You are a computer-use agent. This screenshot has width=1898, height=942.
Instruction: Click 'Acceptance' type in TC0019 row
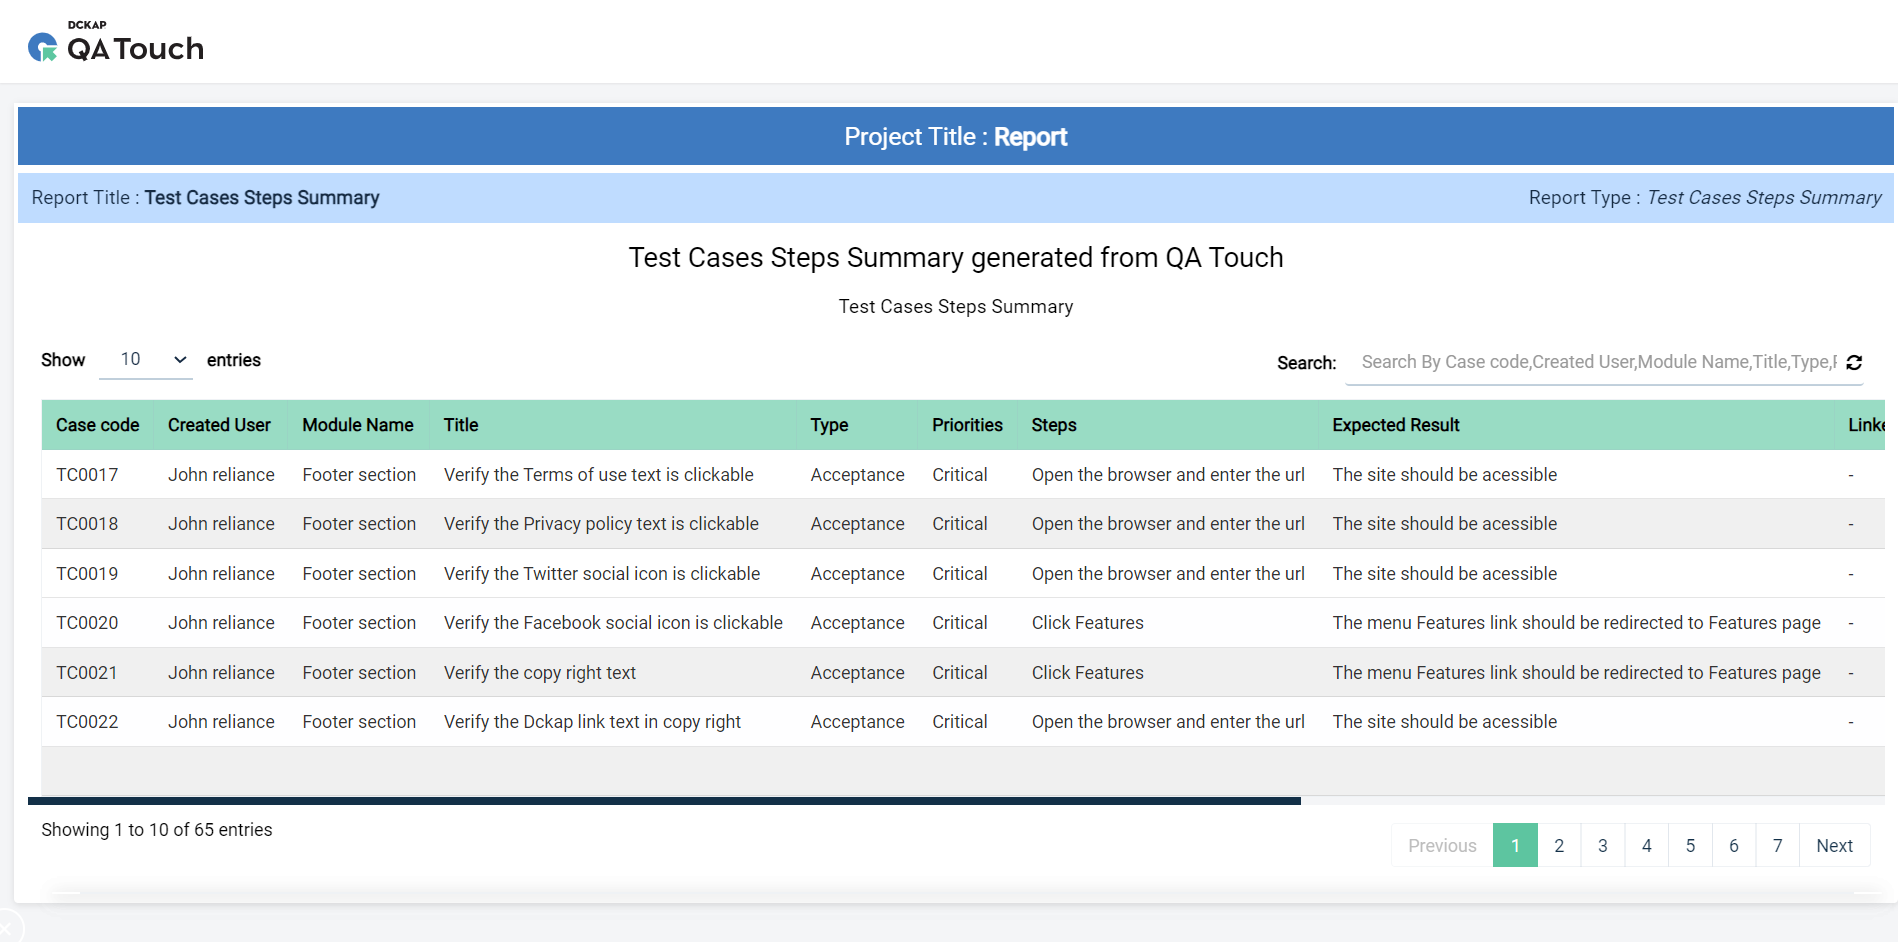coord(858,574)
